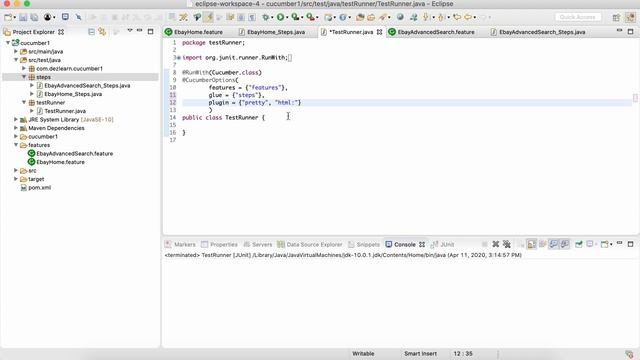The height and width of the screenshot is (360, 640).
Task: Maximize the editor area
Action: click(x=631, y=31)
